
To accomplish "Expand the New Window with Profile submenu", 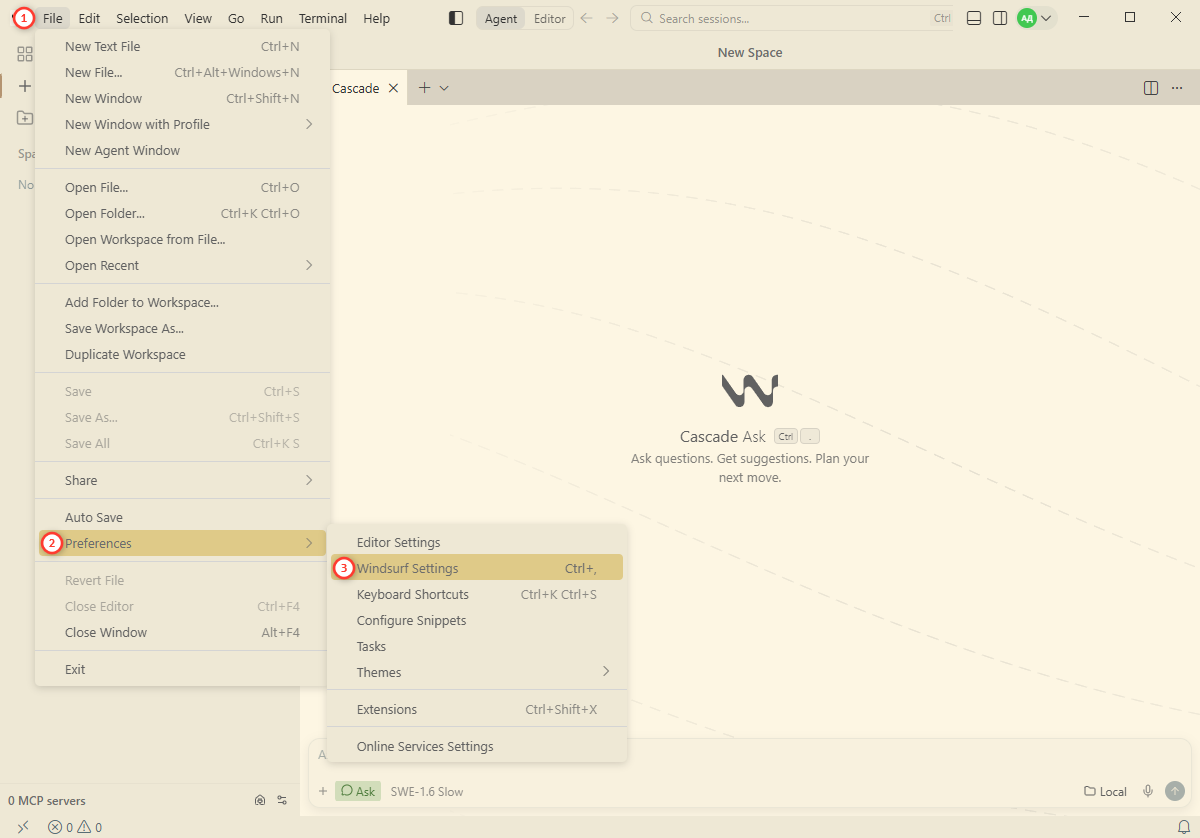I will coord(182,124).
